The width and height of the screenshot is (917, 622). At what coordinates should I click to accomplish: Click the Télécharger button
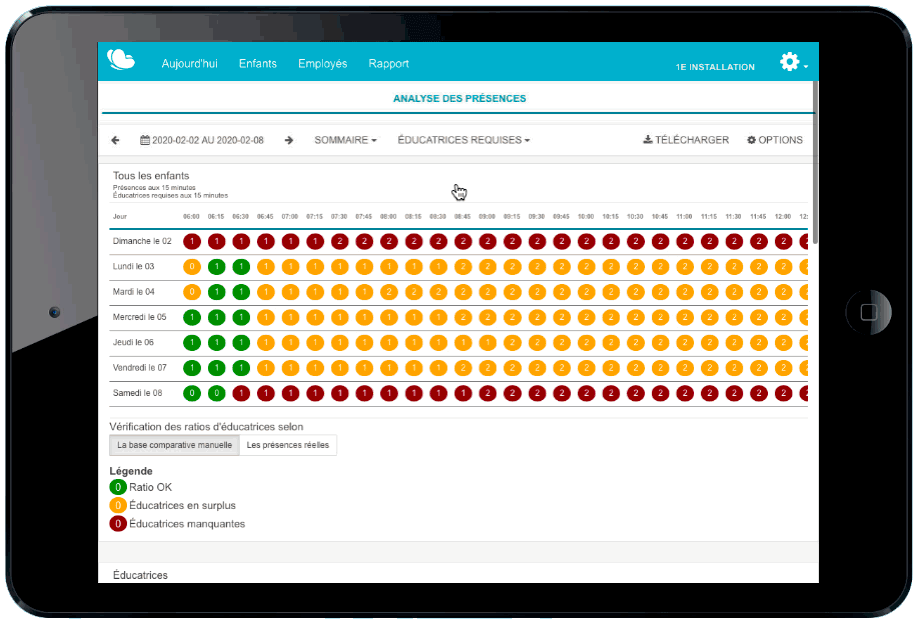(686, 140)
